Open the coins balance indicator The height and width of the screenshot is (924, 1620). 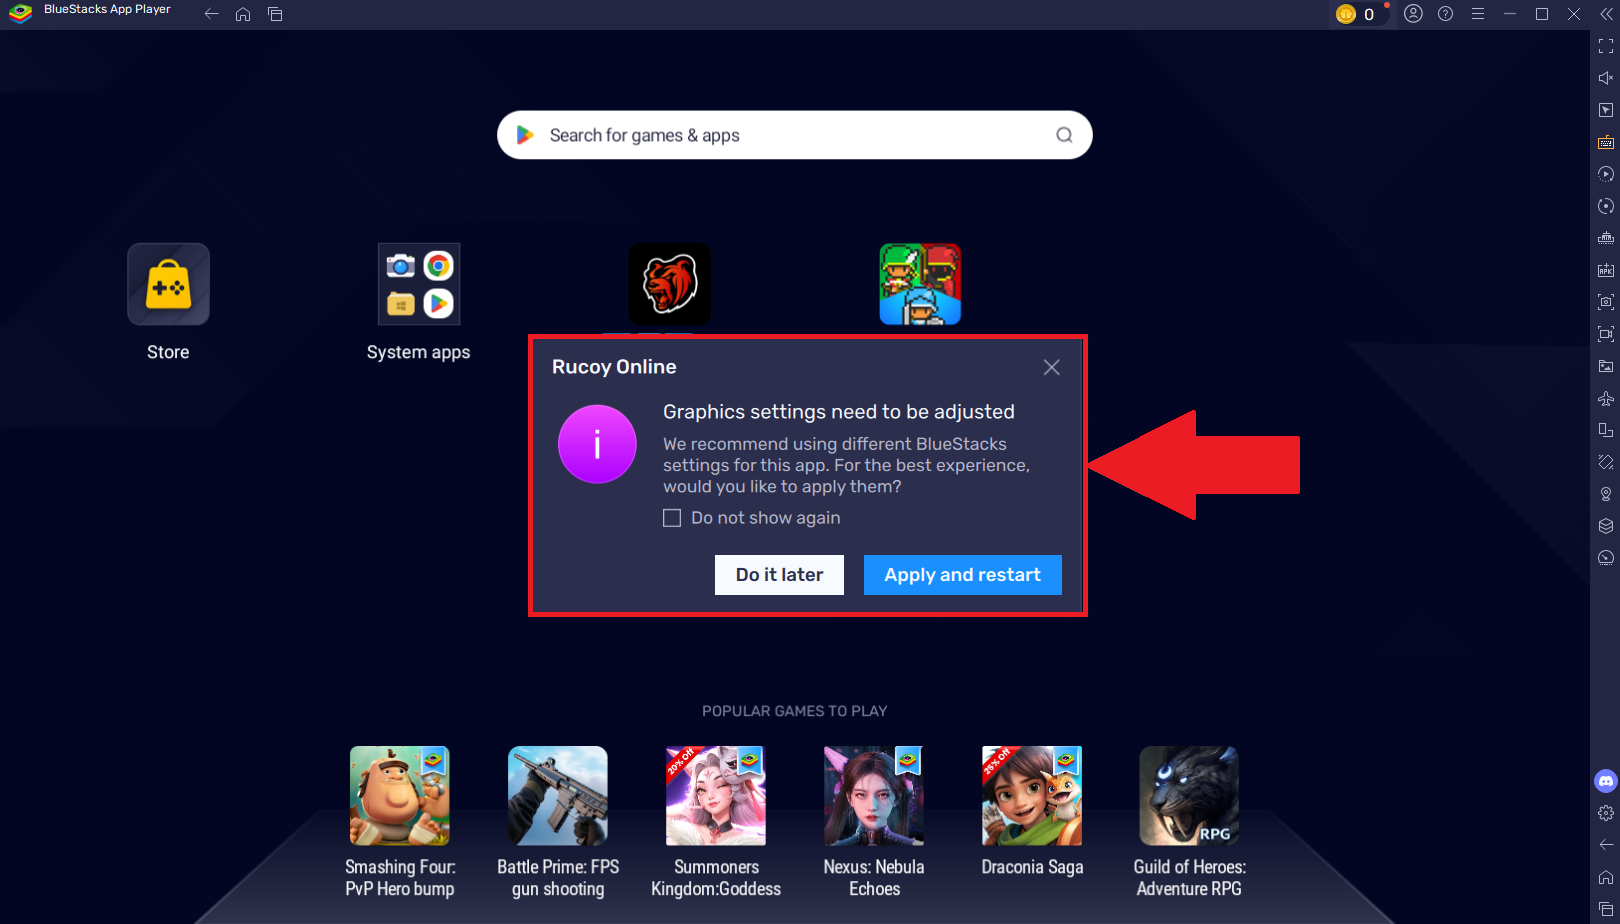click(1361, 14)
